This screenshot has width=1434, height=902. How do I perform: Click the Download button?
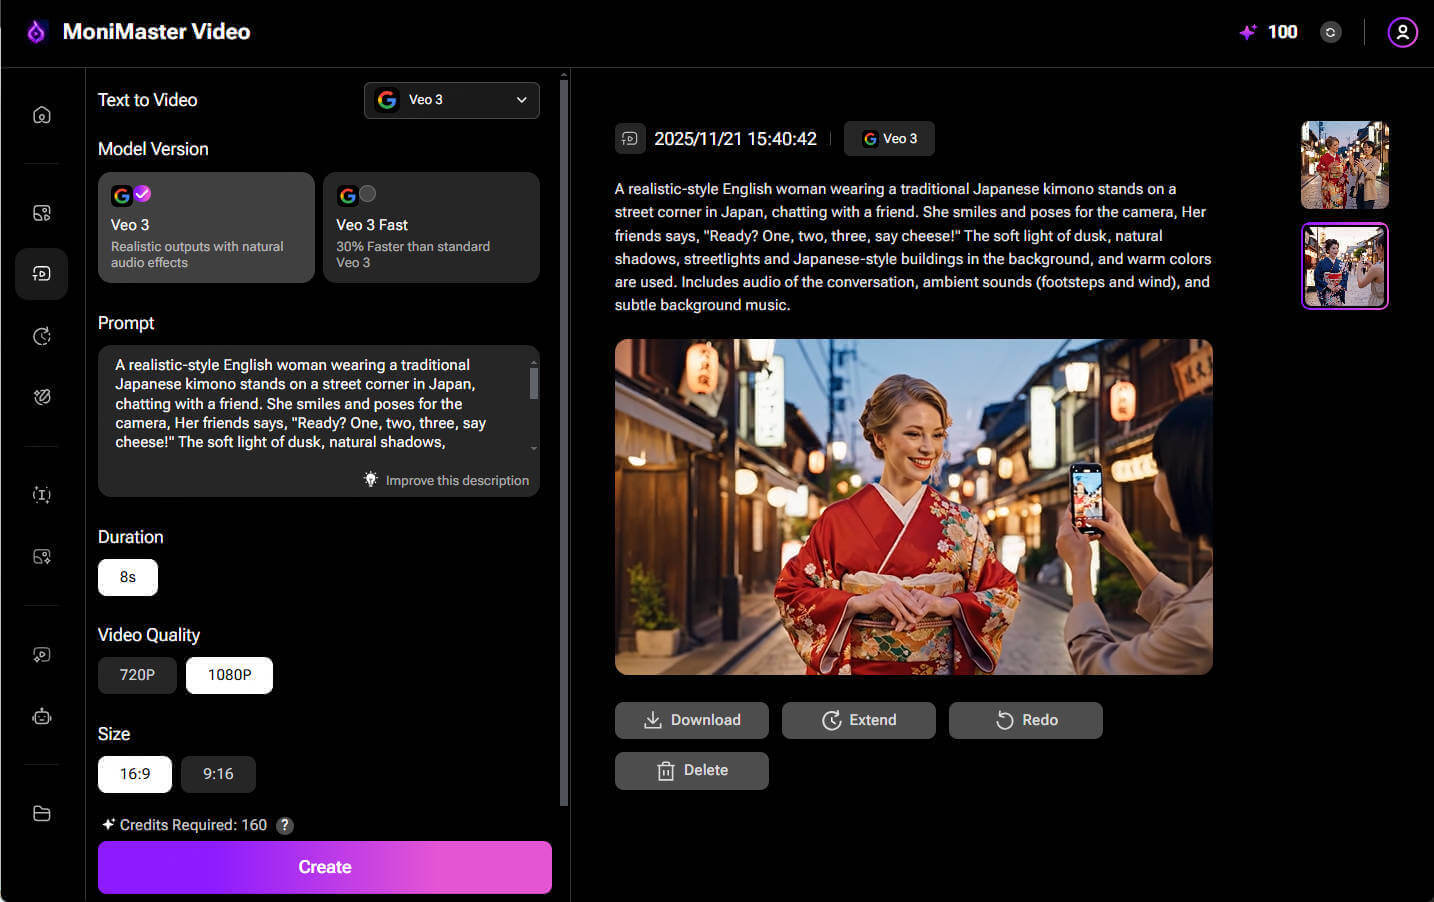(x=691, y=720)
